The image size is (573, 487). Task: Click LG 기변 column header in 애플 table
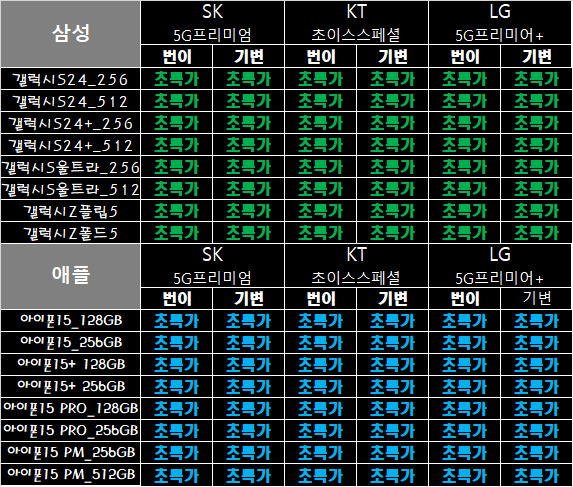coord(536,298)
